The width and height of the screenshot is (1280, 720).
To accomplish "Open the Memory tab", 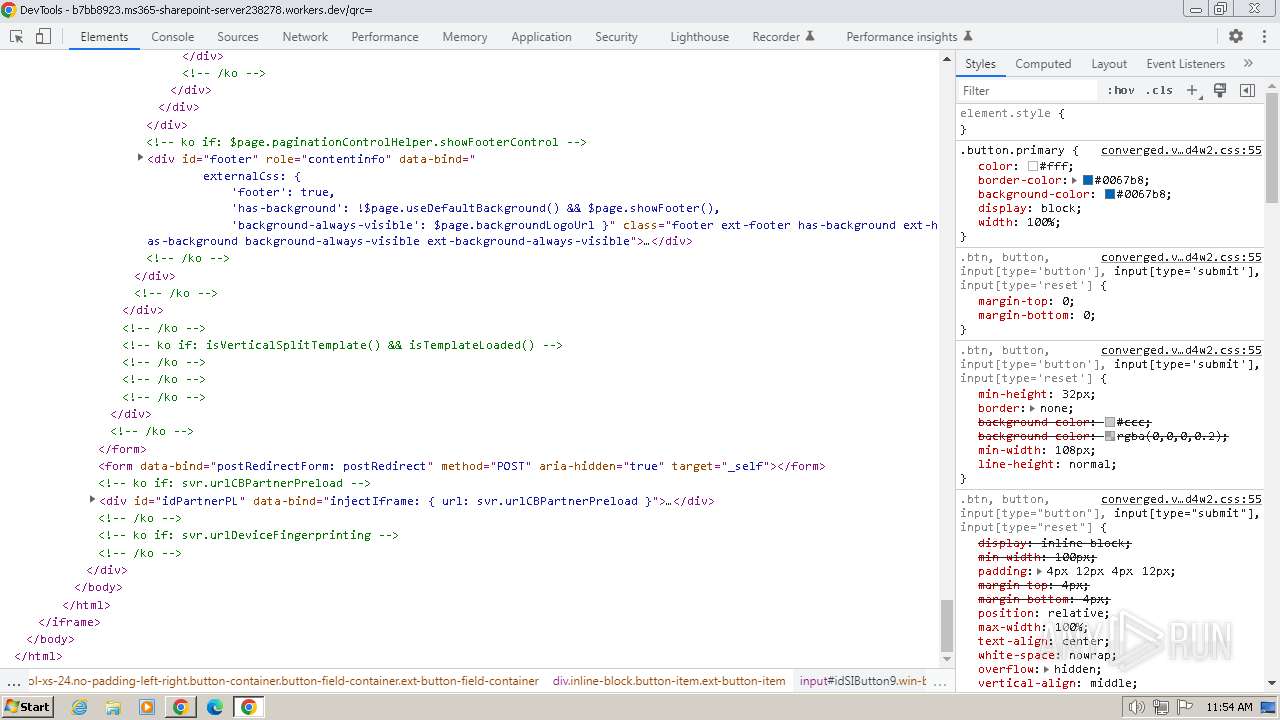I will tap(465, 36).
